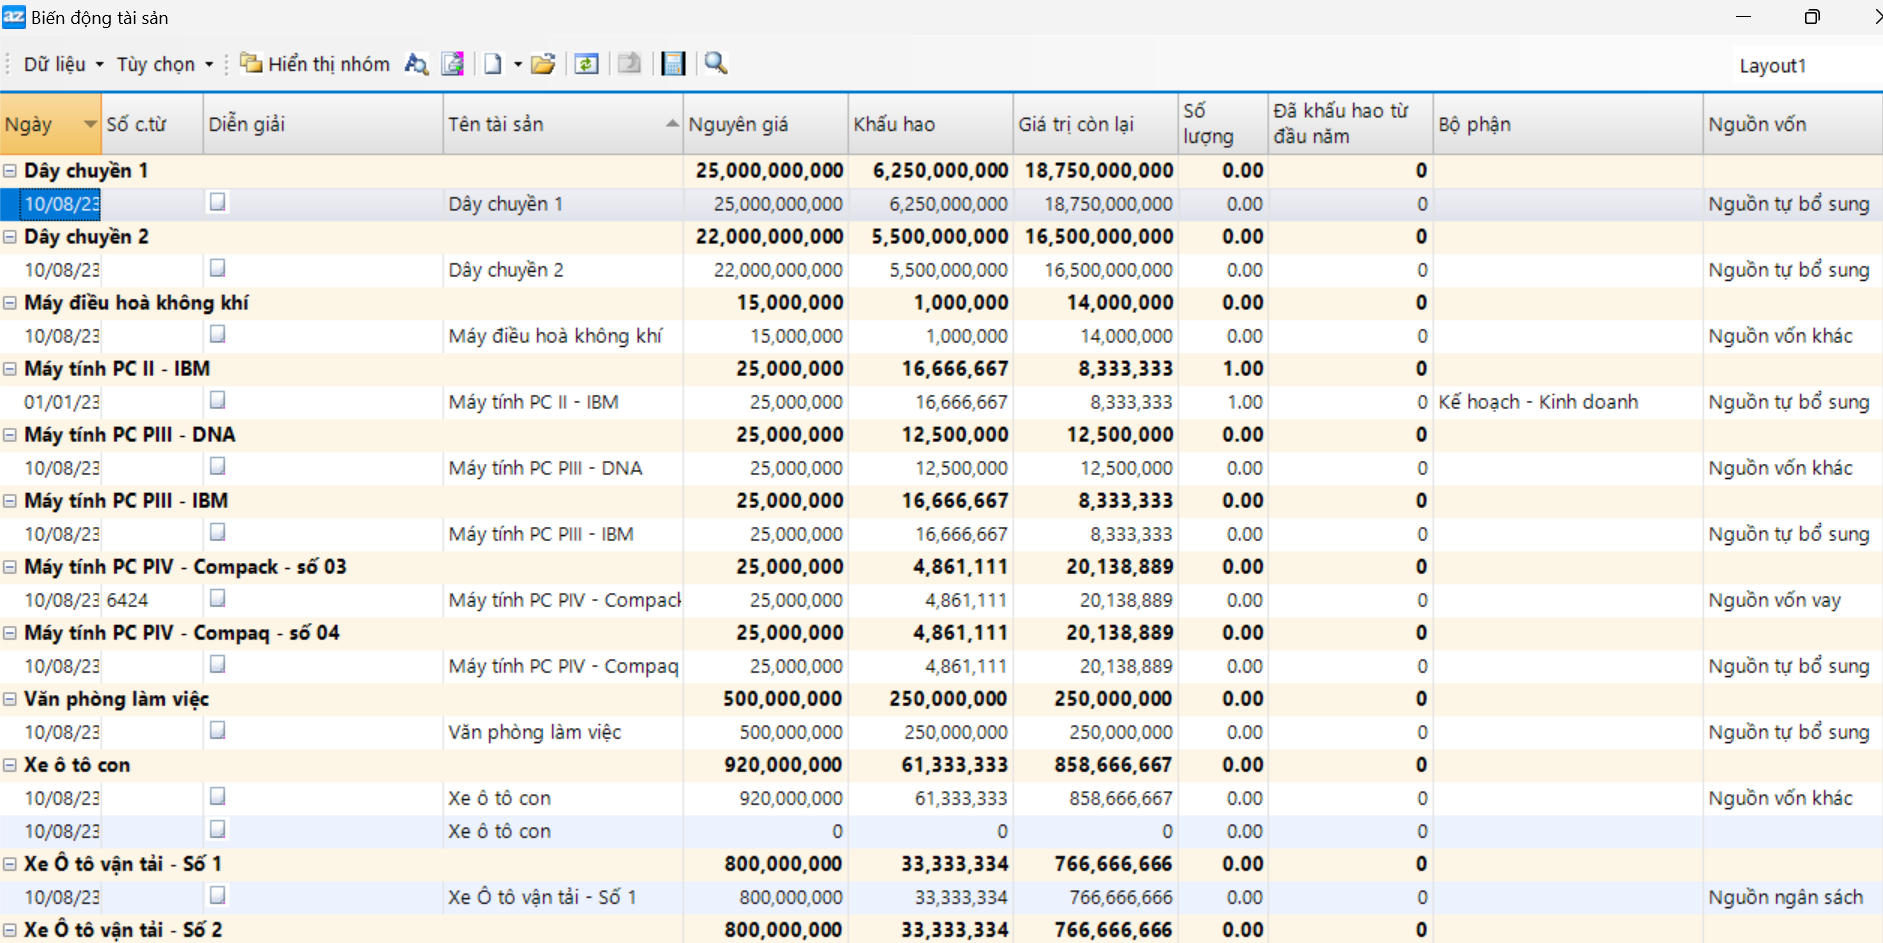Open the Ngày column filter arrow

[90, 124]
